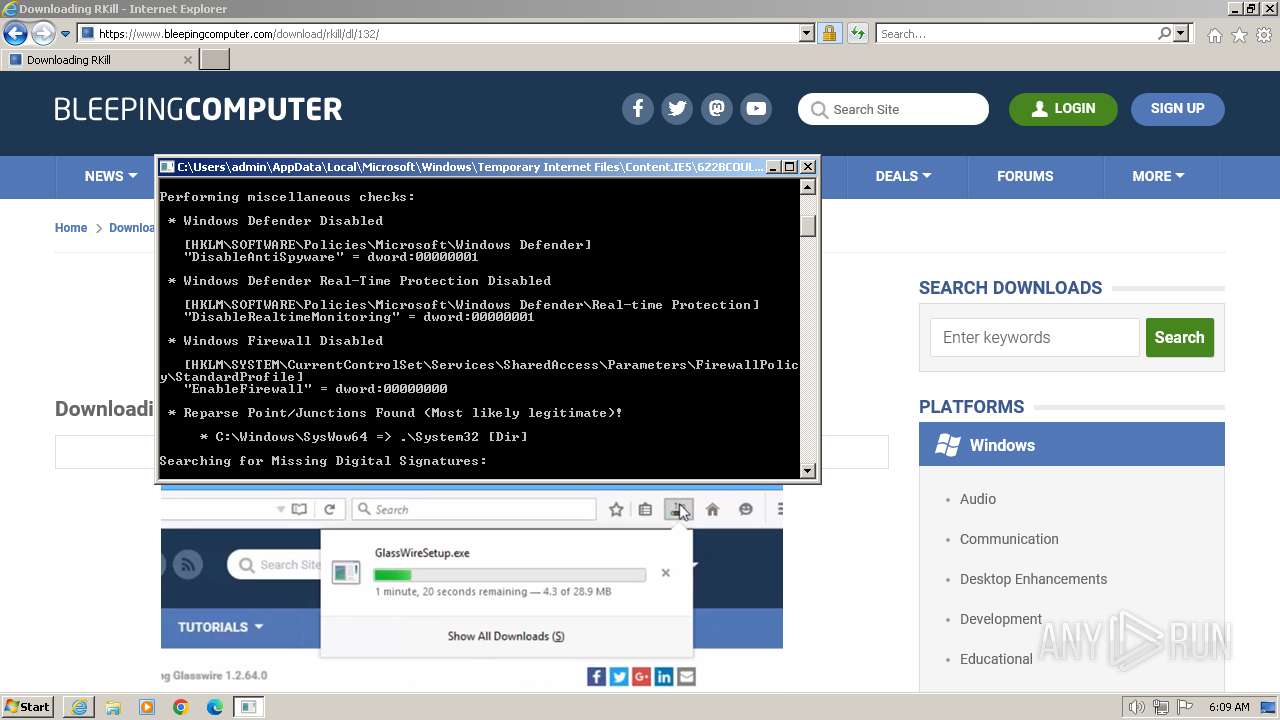Open media player taskbar icon
Image resolution: width=1280 pixels, height=720 pixels.
click(x=147, y=707)
